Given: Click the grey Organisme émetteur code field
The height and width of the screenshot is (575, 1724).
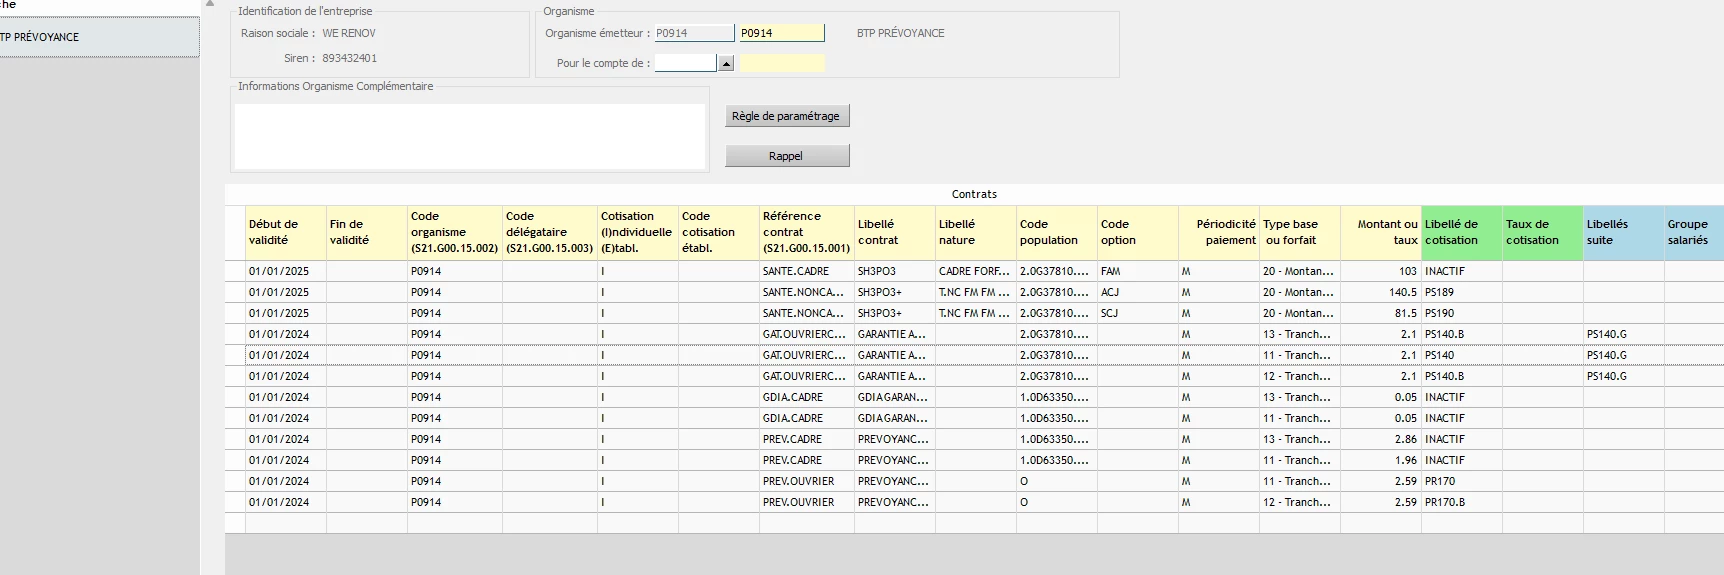Looking at the screenshot, I should tap(694, 33).
